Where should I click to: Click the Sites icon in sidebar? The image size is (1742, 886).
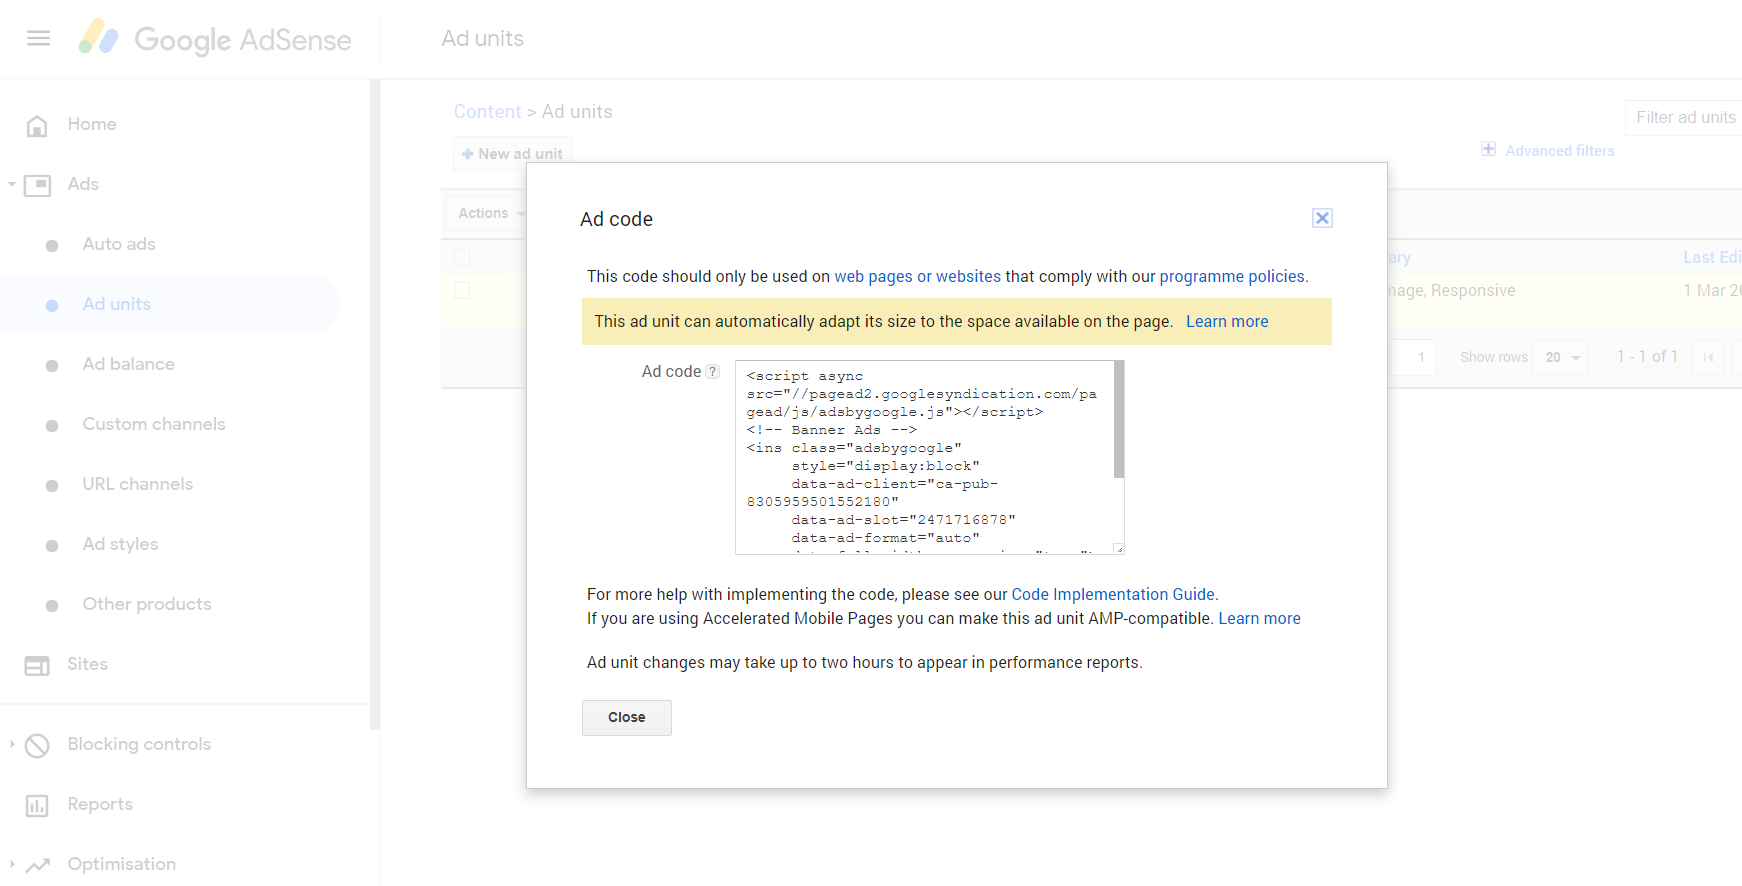(37, 665)
